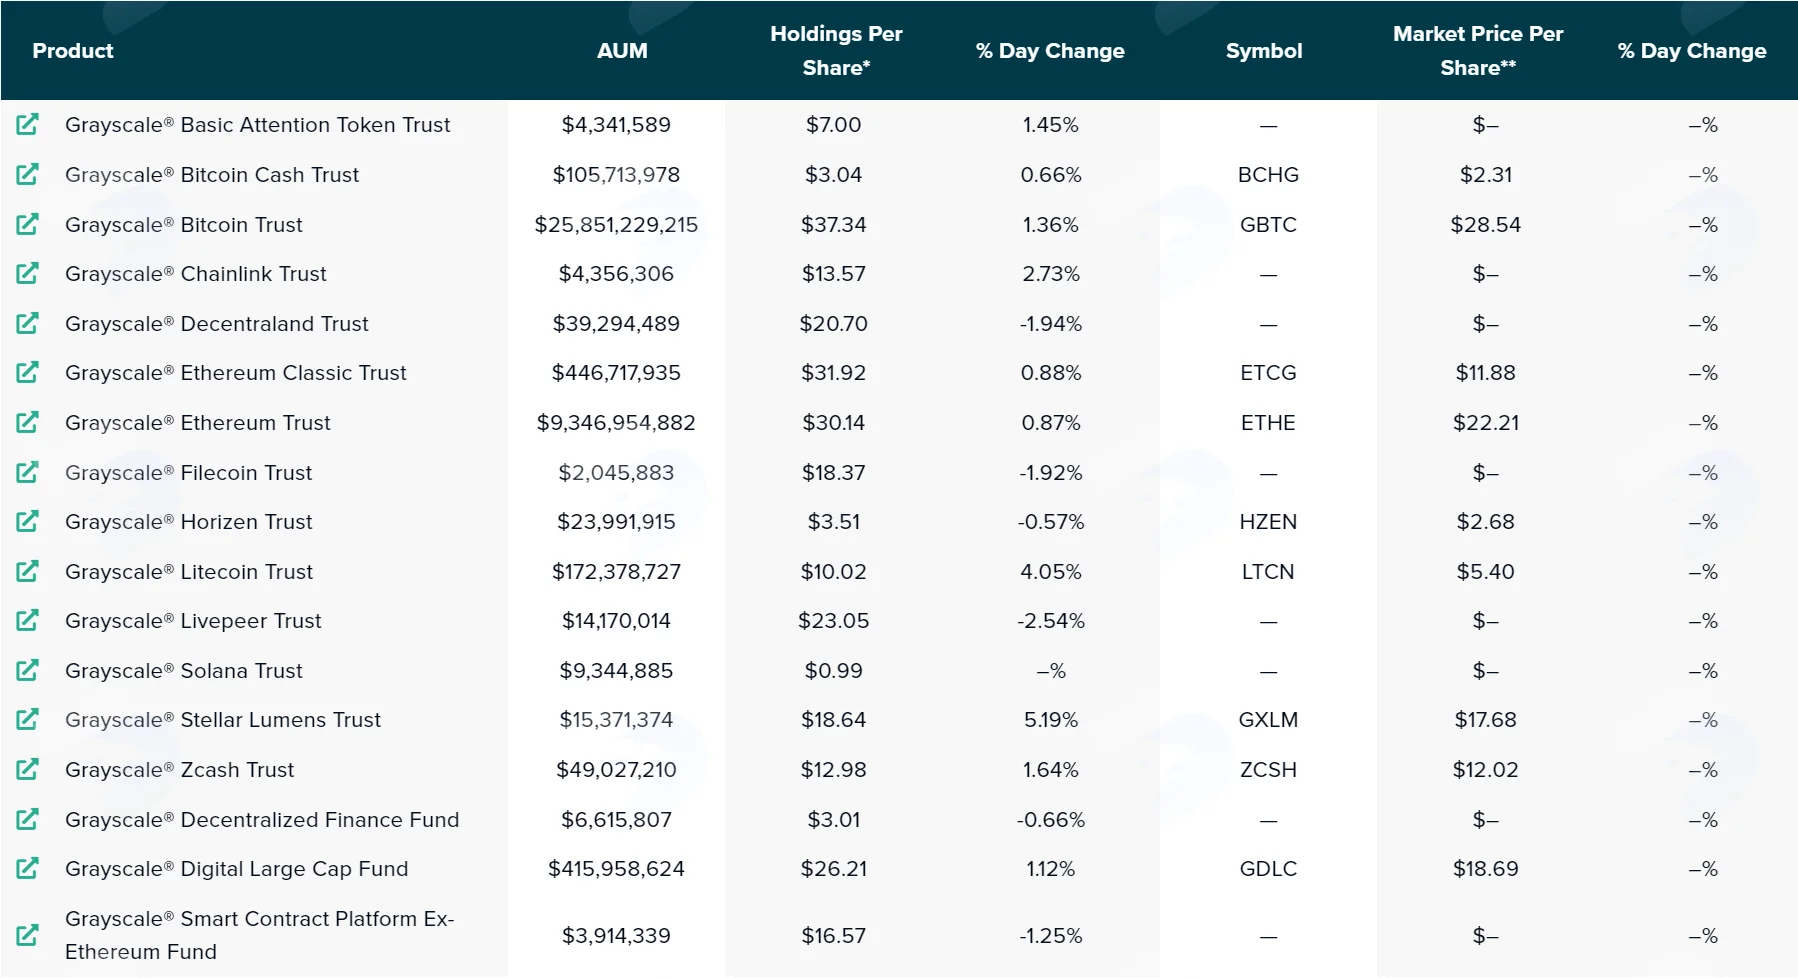This screenshot has height=978, width=1798.
Task: Click external link icon for Litecoin Trust
Action: (28, 571)
